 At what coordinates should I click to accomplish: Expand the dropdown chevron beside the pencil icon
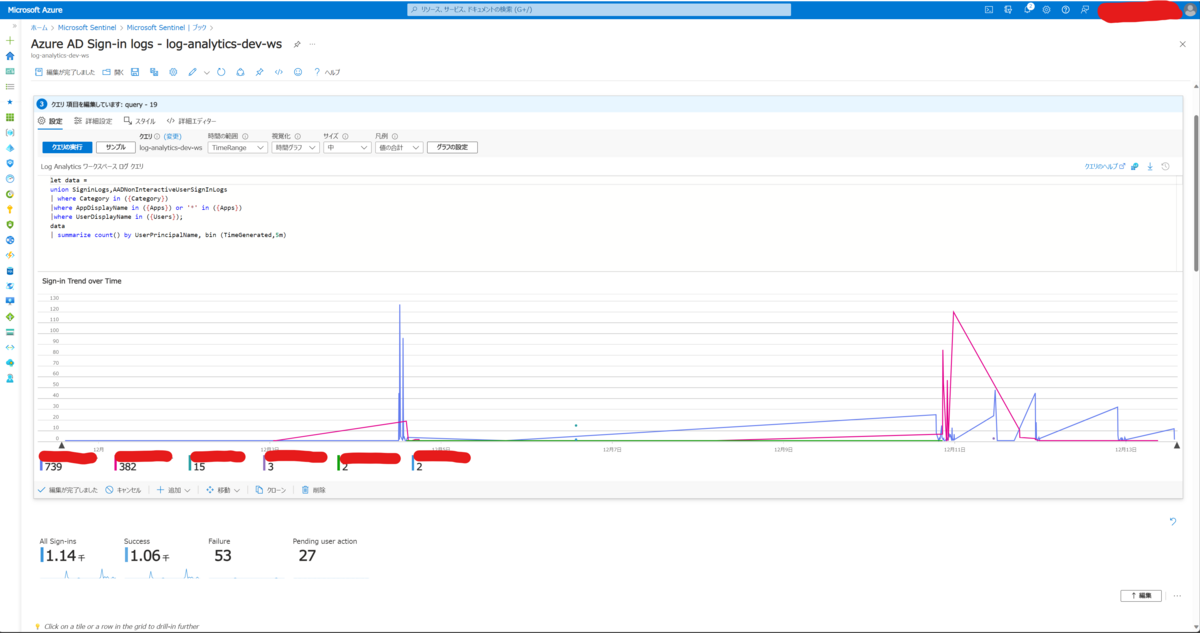click(x=207, y=72)
